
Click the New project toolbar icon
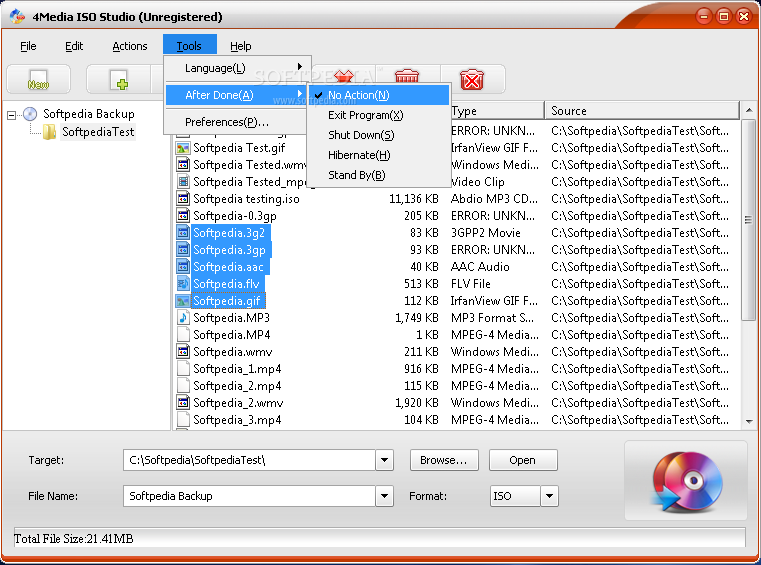pos(38,79)
